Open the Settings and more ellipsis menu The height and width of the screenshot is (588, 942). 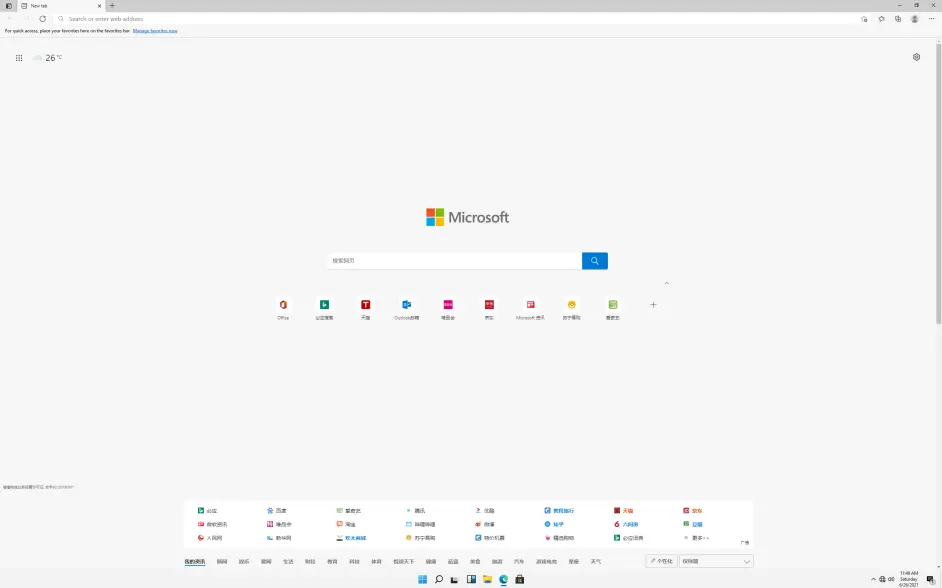point(932,19)
